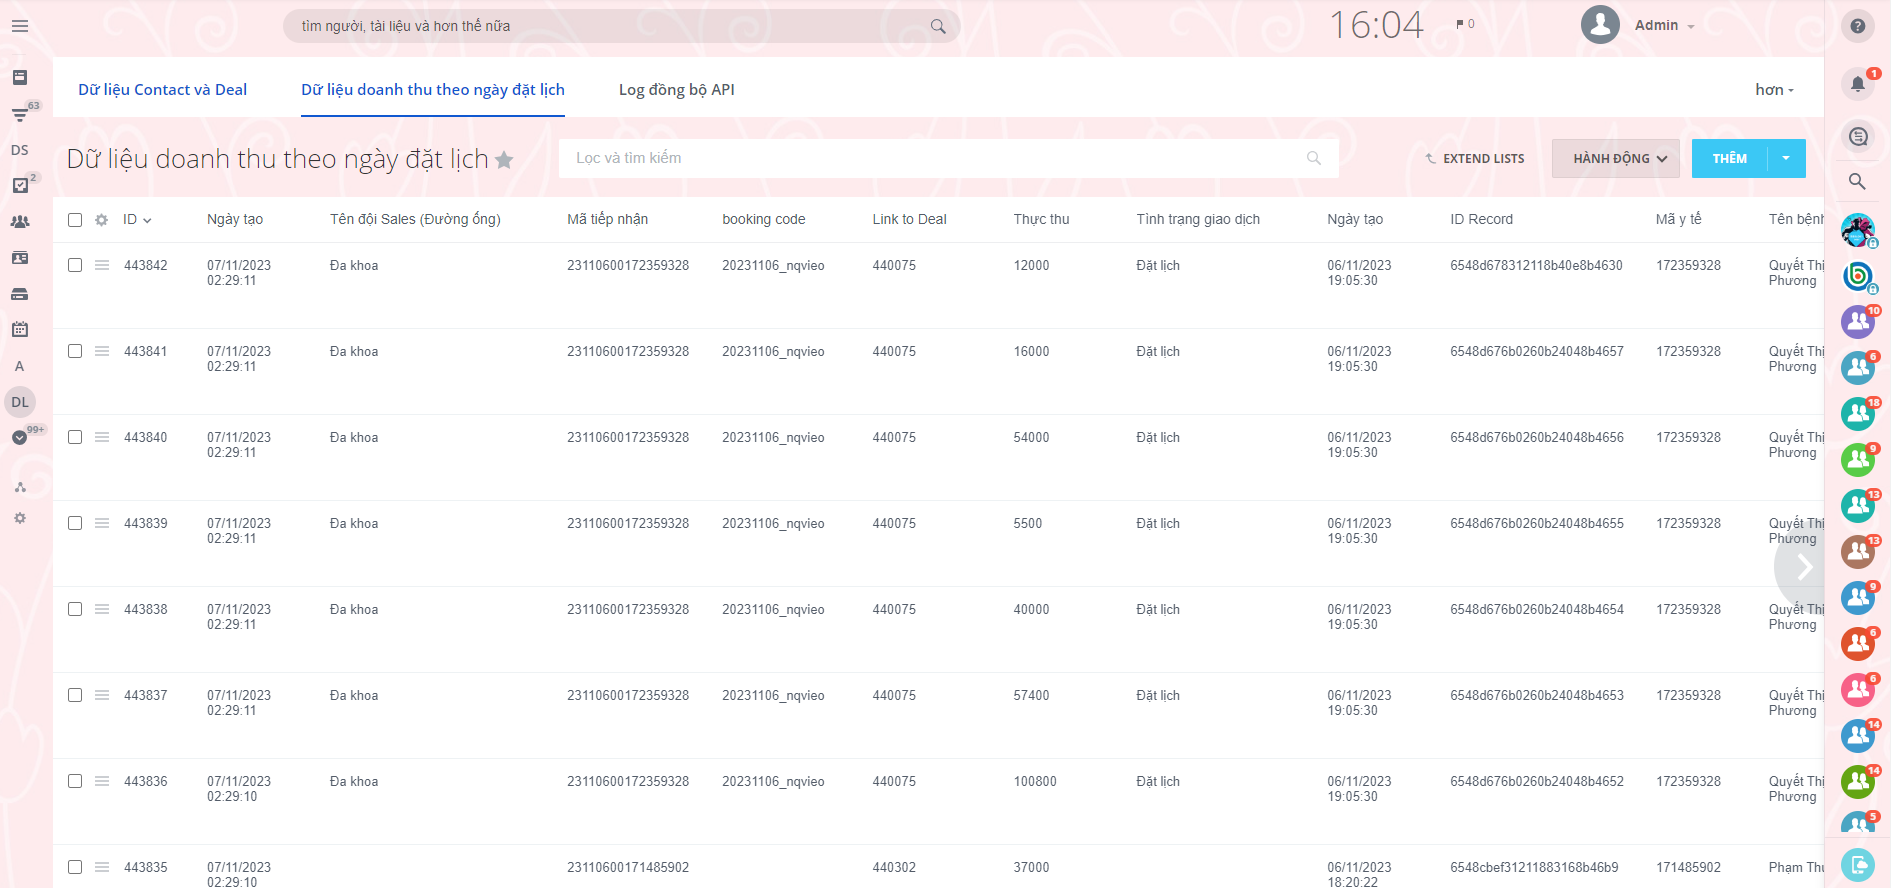Image resolution: width=1891 pixels, height=888 pixels.
Task: Select the DL item in left sidebar
Action: pyautogui.click(x=20, y=402)
